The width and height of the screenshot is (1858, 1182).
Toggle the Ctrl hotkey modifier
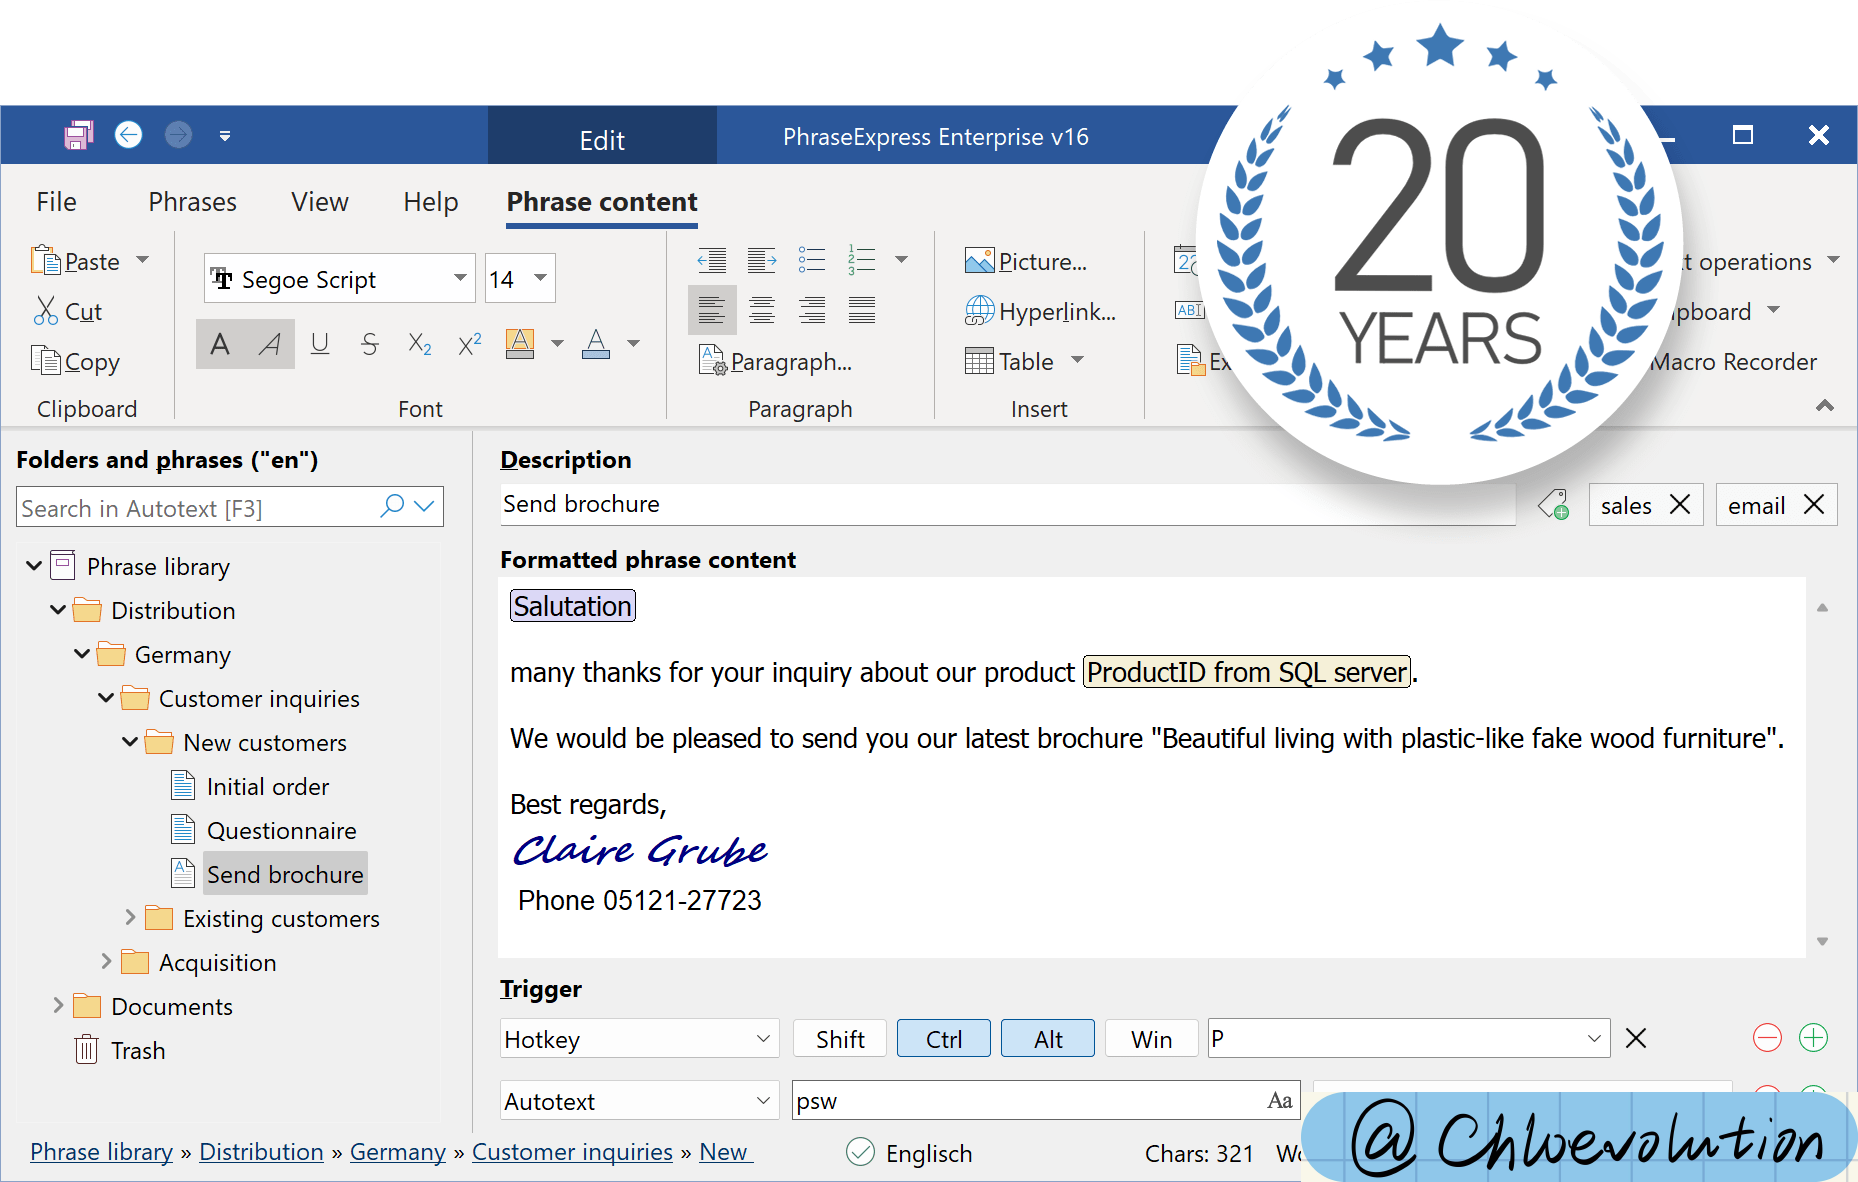944,1039
